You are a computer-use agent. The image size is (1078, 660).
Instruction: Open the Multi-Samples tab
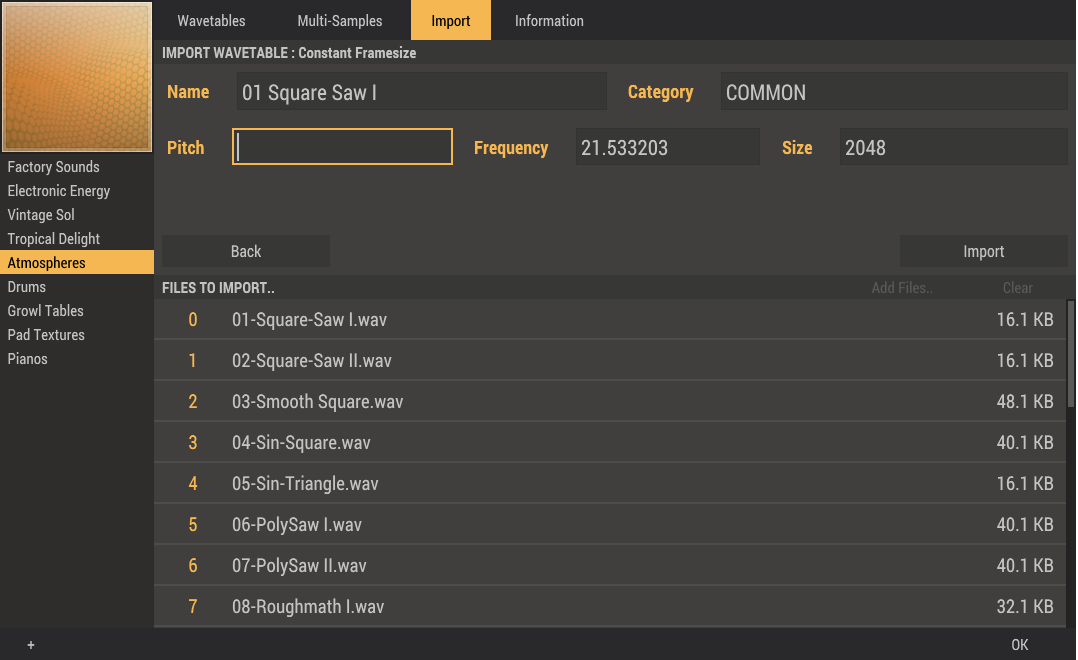pos(340,21)
